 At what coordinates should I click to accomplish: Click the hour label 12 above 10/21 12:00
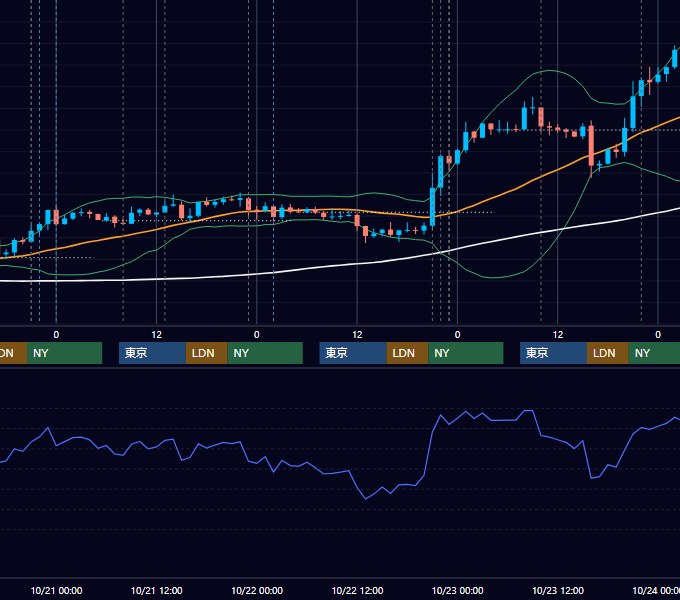click(157, 335)
